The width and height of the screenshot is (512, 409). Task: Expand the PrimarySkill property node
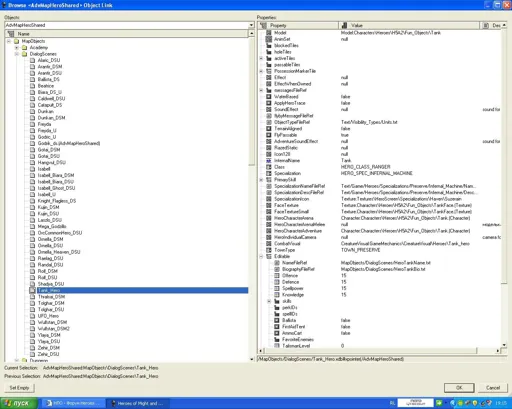click(261, 180)
